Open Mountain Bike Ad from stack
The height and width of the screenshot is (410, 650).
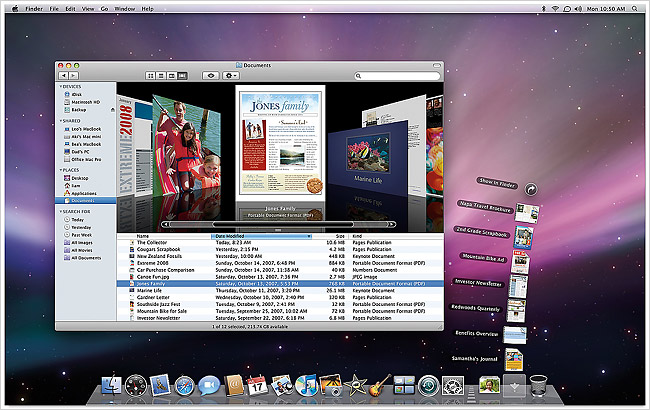520,262
